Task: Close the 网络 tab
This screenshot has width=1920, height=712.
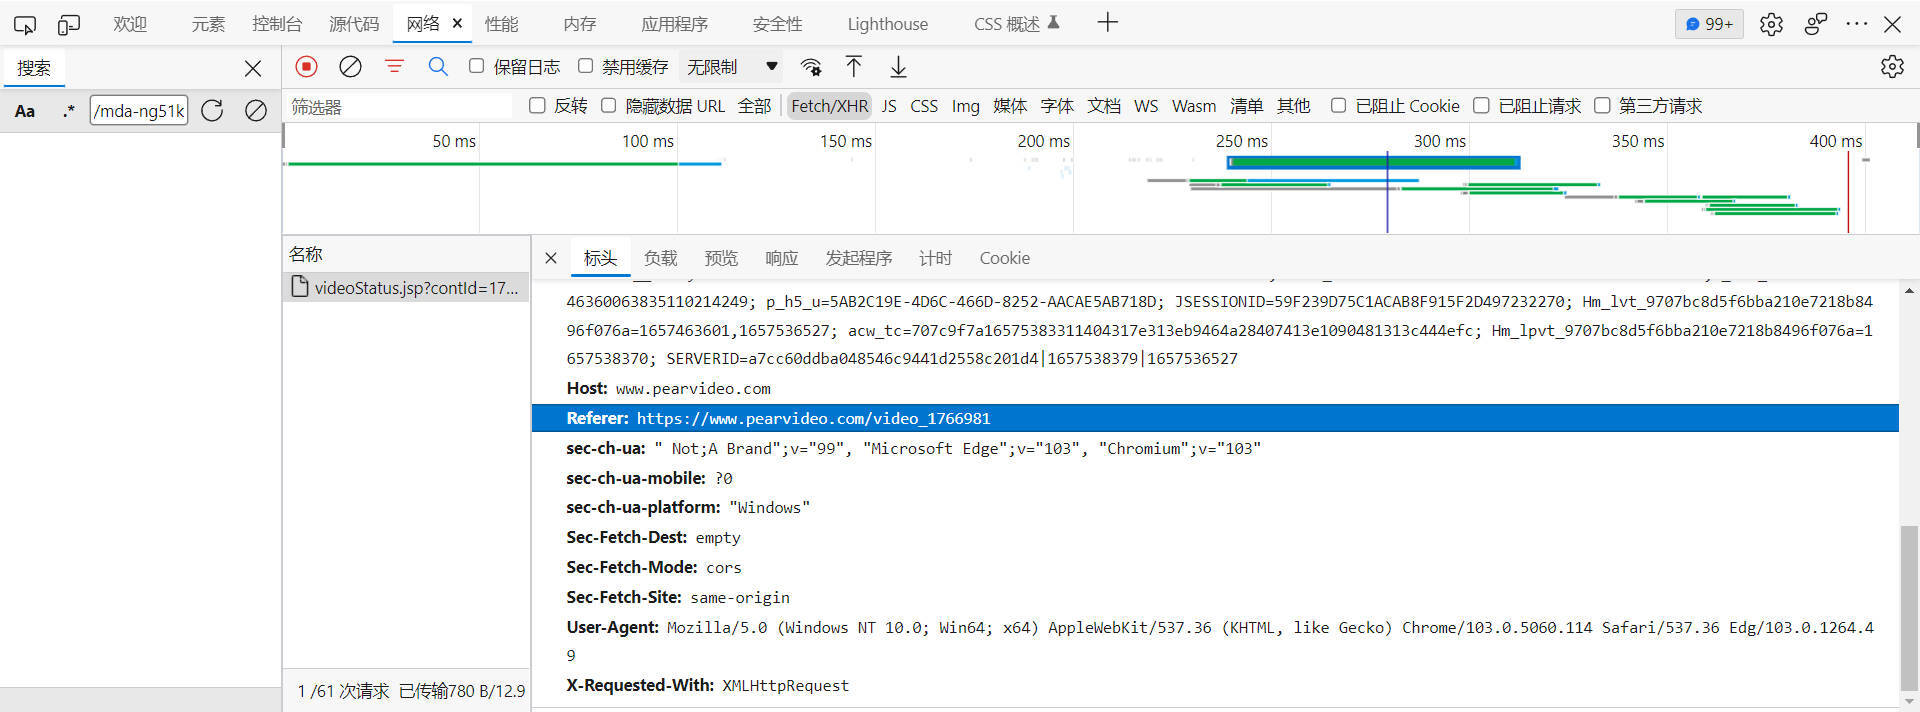Action: pos(457,23)
